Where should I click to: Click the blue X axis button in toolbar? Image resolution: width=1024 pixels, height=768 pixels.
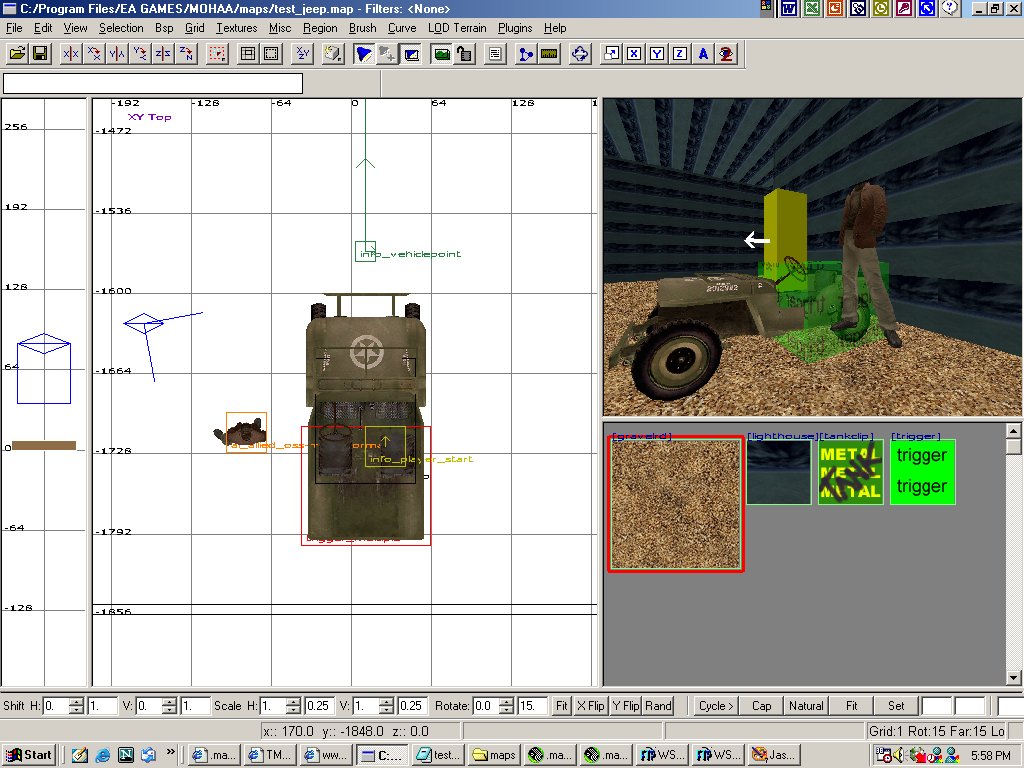click(634, 53)
